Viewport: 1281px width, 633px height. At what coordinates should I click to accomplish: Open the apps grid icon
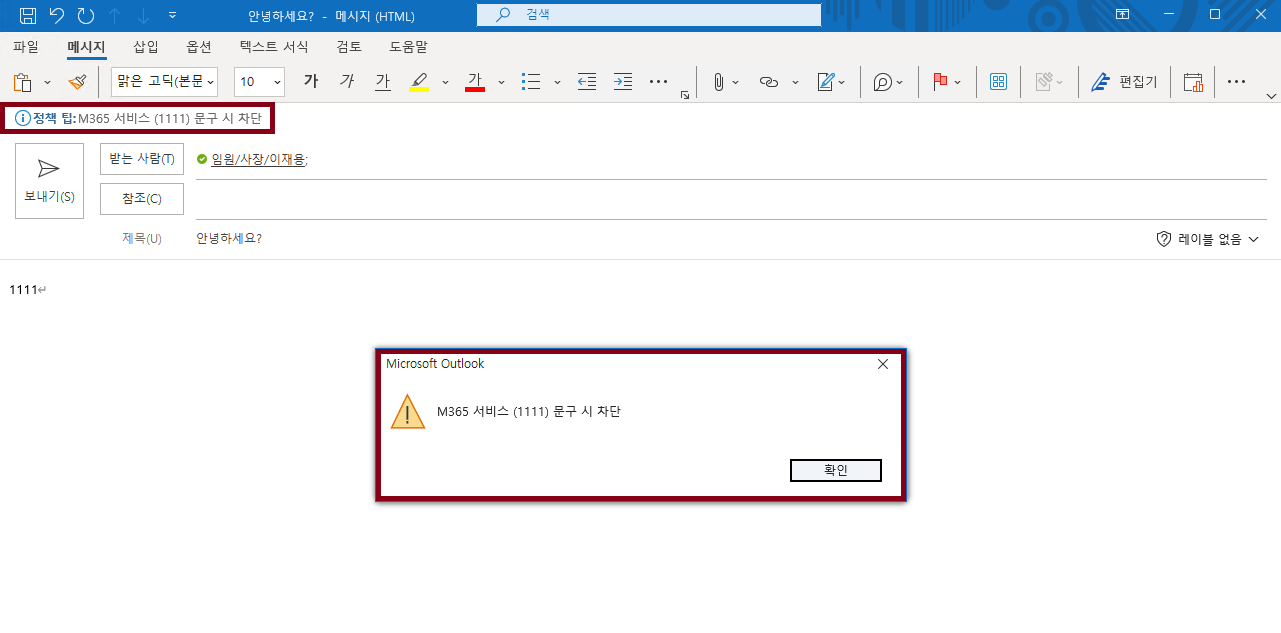pyautogui.click(x=998, y=82)
